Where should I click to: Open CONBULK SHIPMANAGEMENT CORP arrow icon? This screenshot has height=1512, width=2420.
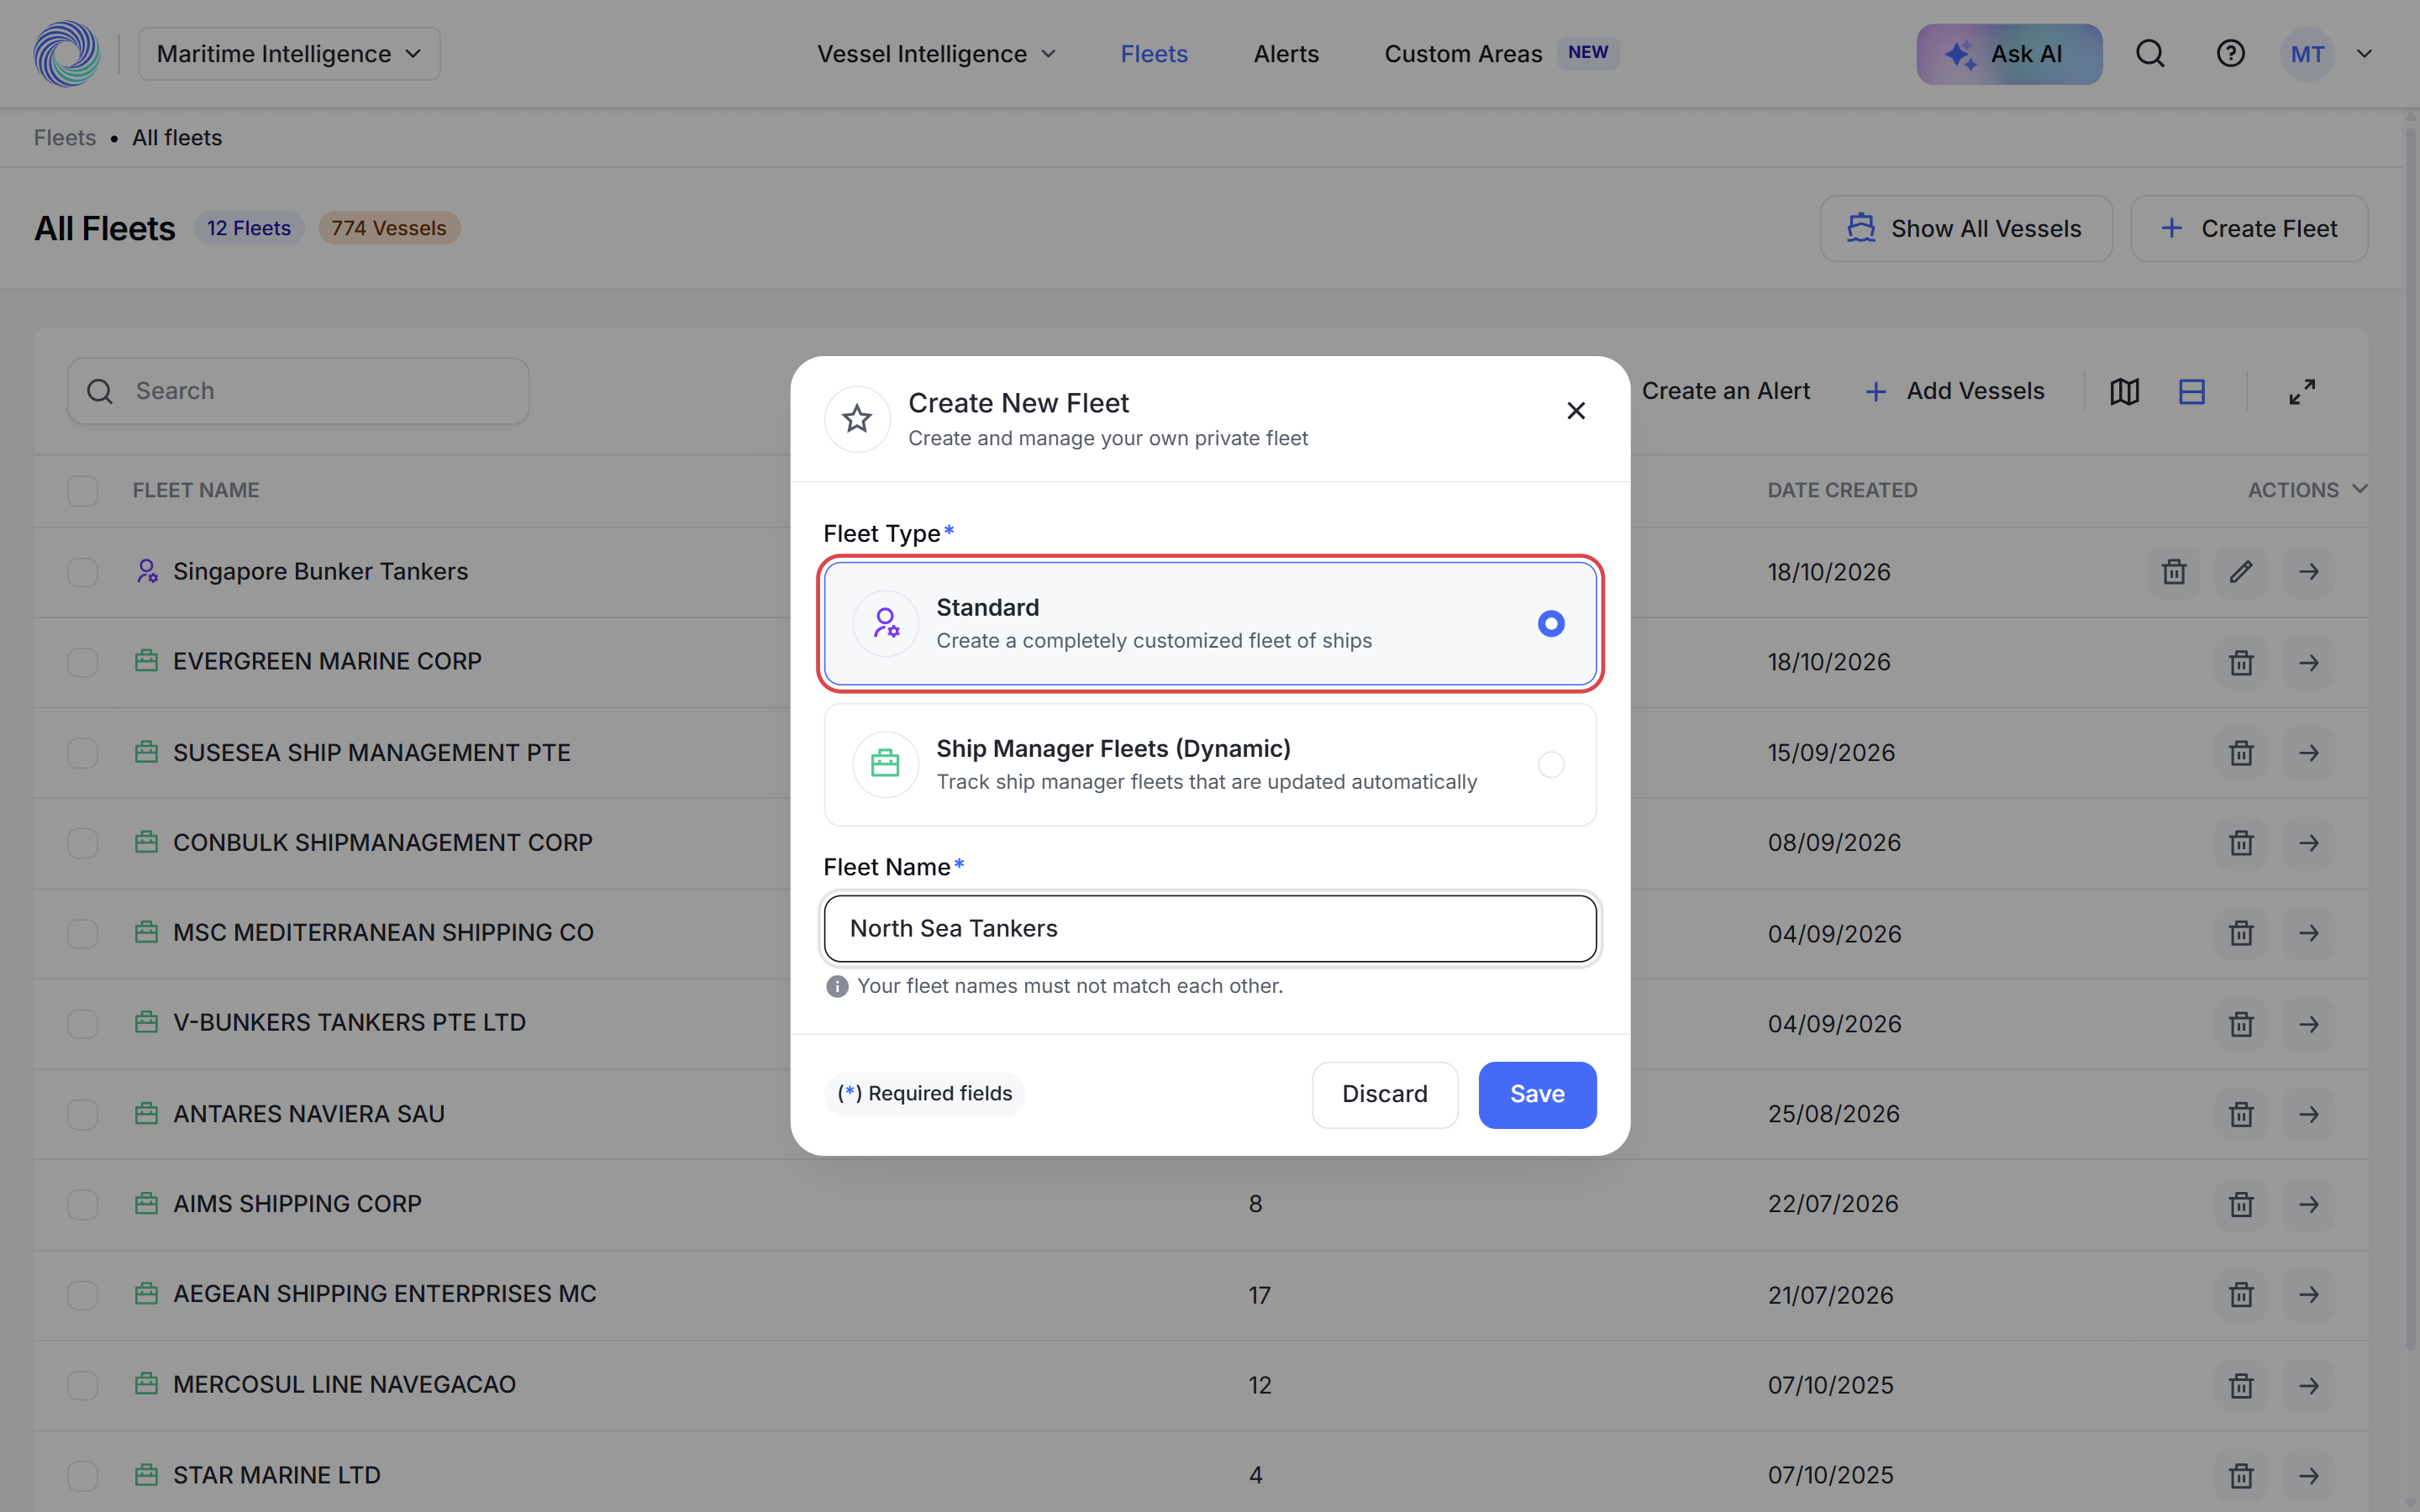2308,843
